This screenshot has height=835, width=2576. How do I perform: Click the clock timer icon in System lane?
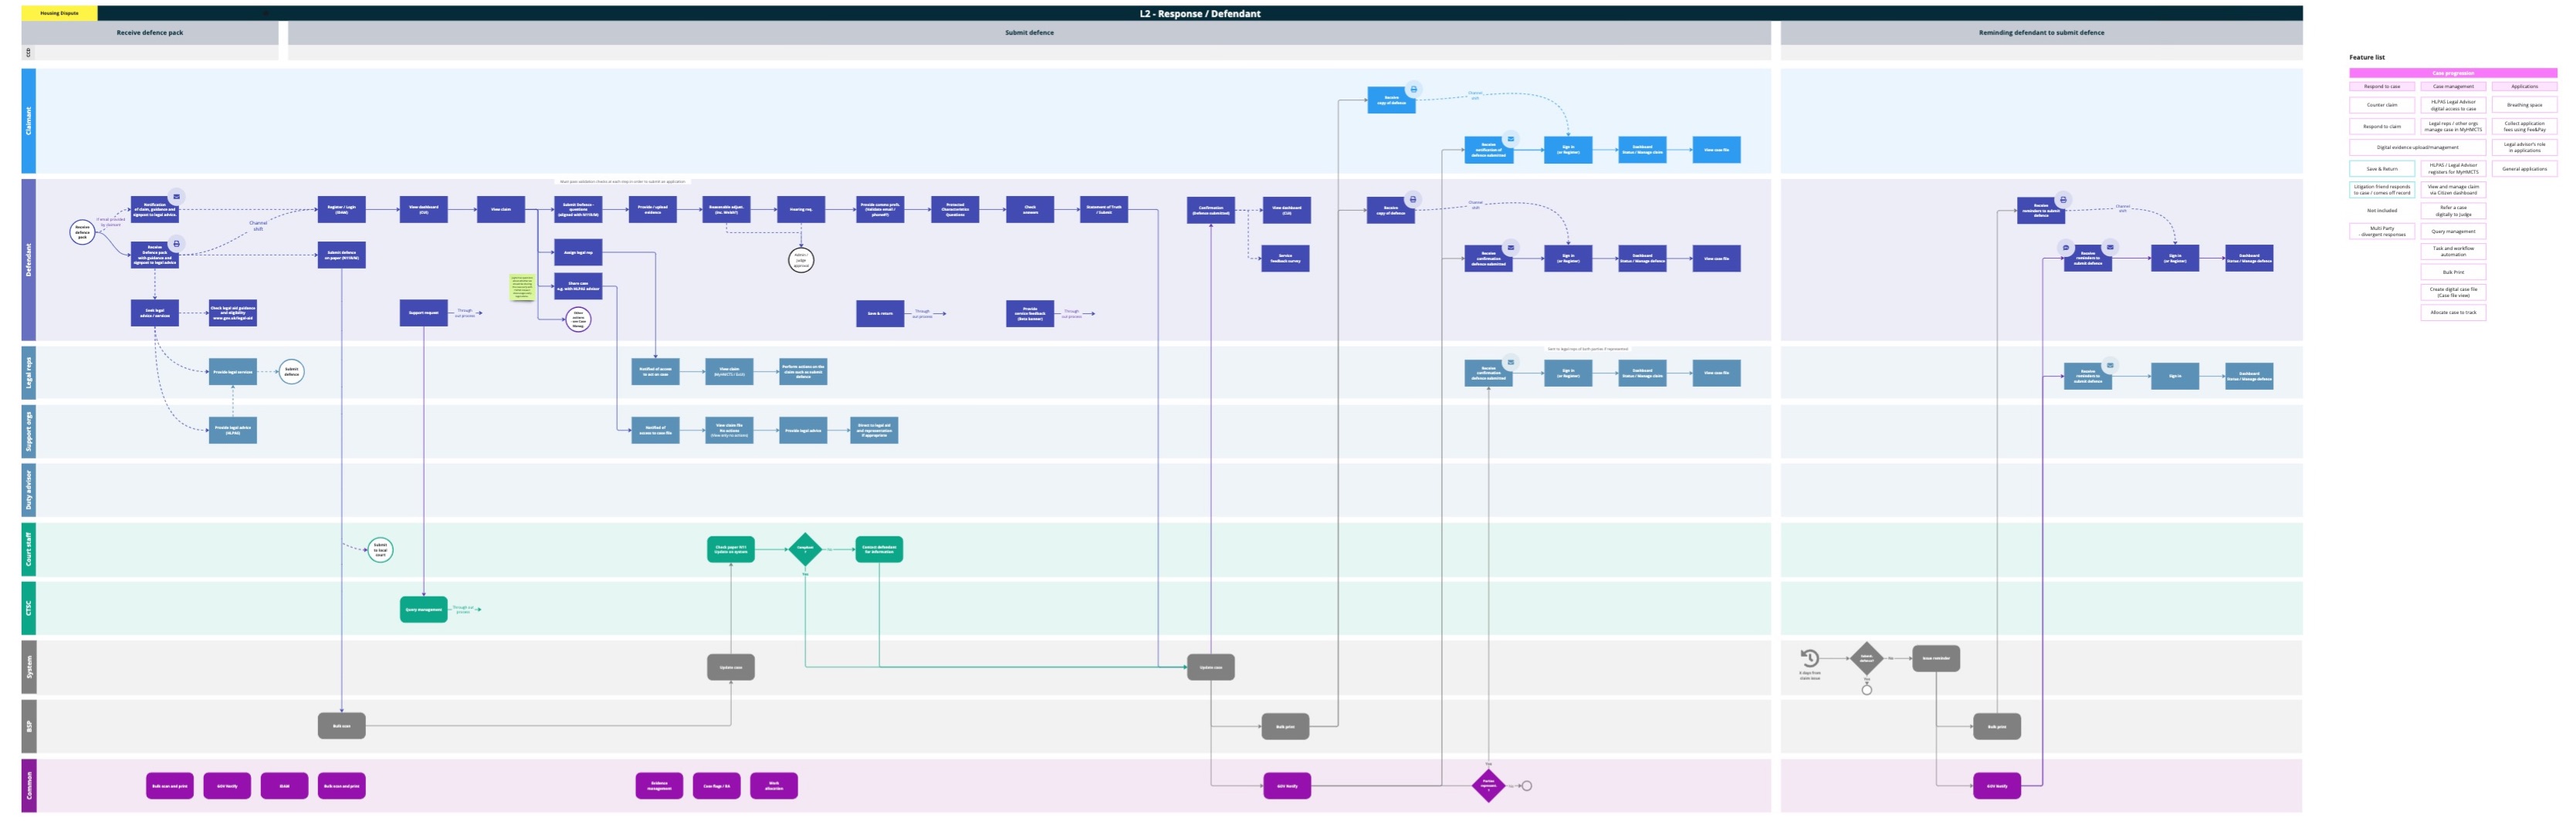(x=1809, y=658)
